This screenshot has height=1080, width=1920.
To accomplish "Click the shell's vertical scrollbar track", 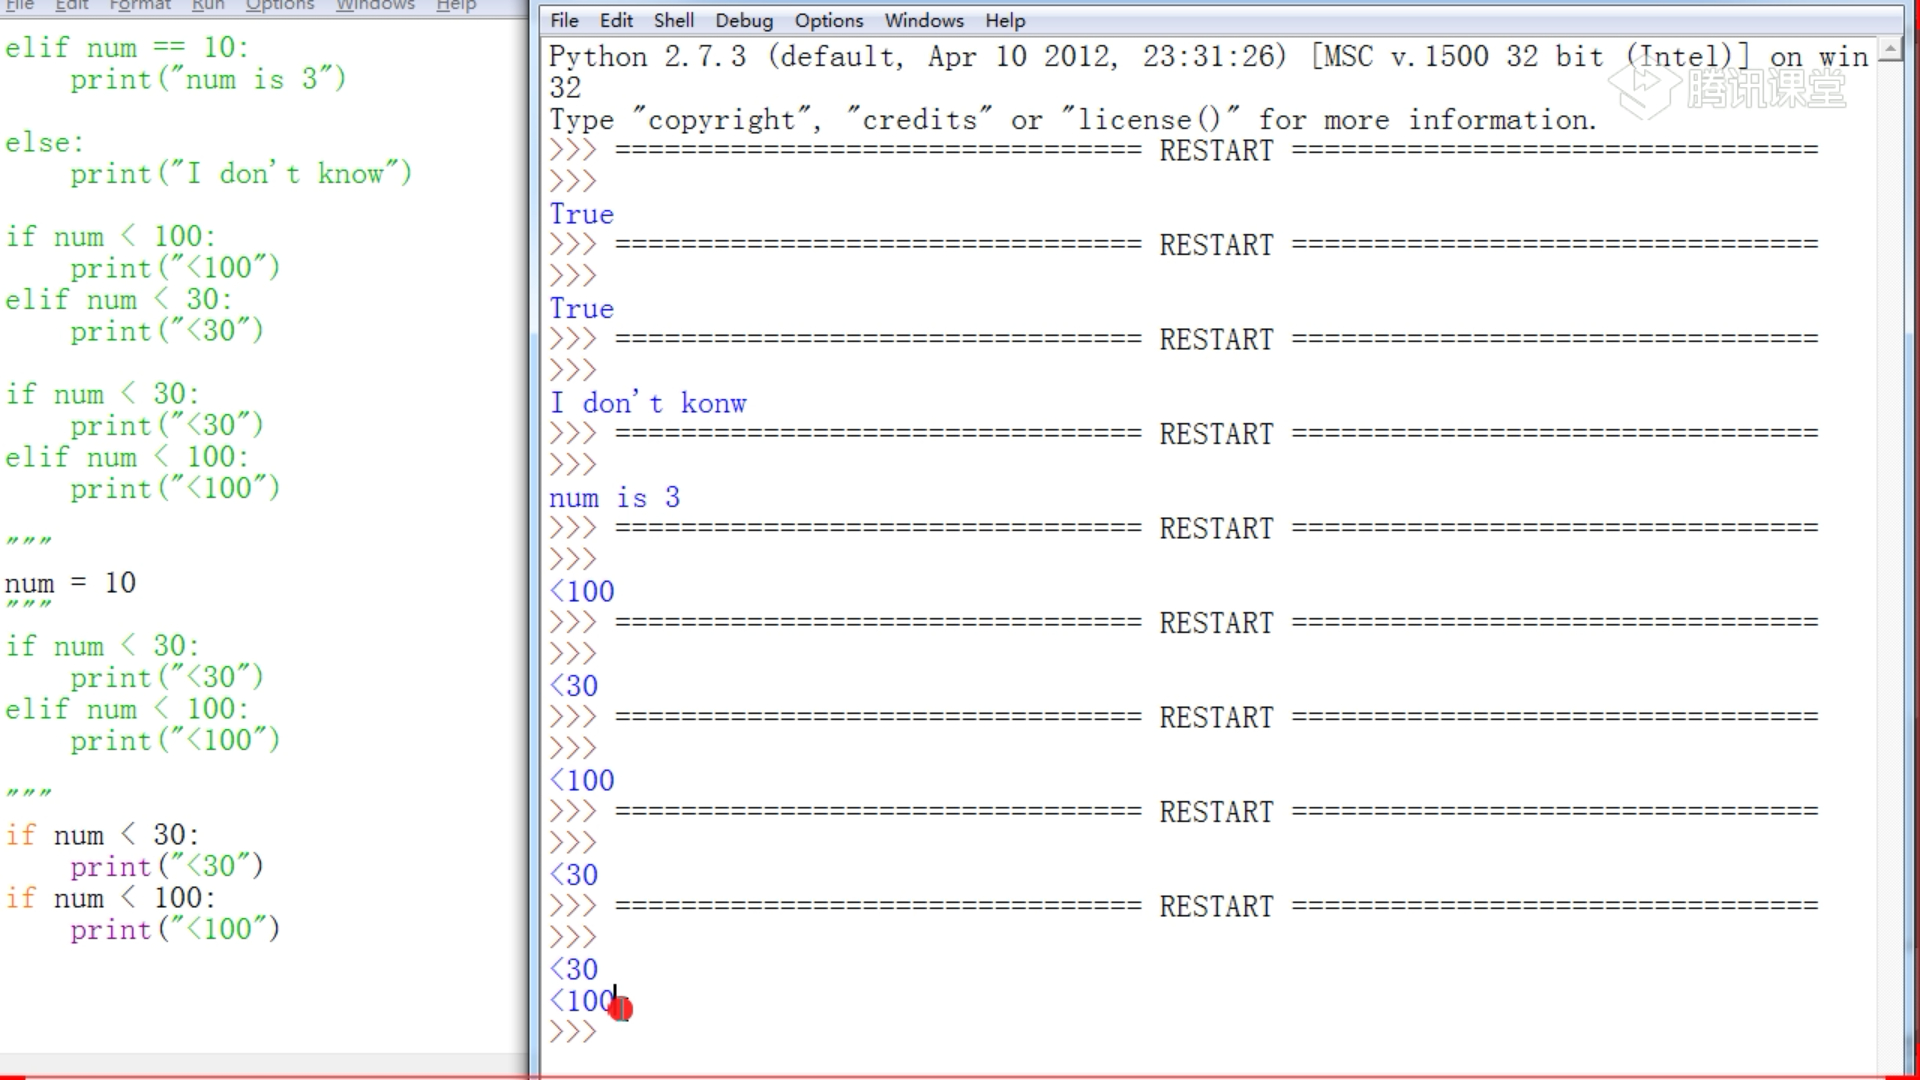I will [1890, 560].
